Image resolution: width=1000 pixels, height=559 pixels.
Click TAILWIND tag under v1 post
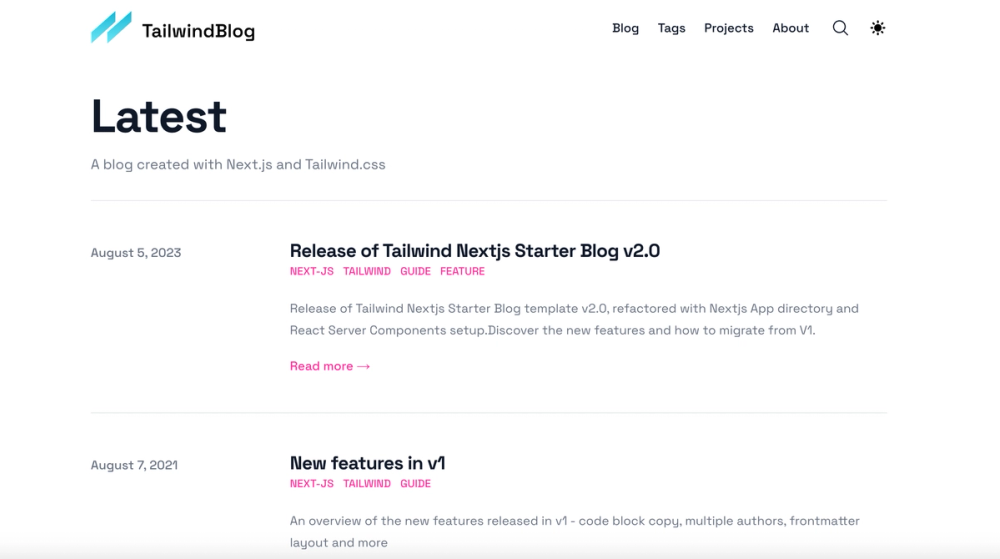point(367,484)
